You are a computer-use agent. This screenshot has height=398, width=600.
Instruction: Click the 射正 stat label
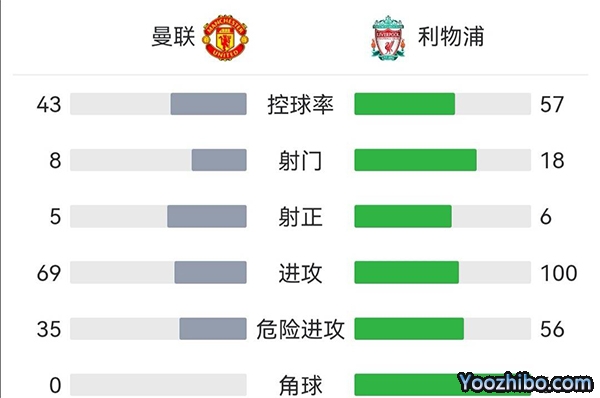[x=300, y=217]
